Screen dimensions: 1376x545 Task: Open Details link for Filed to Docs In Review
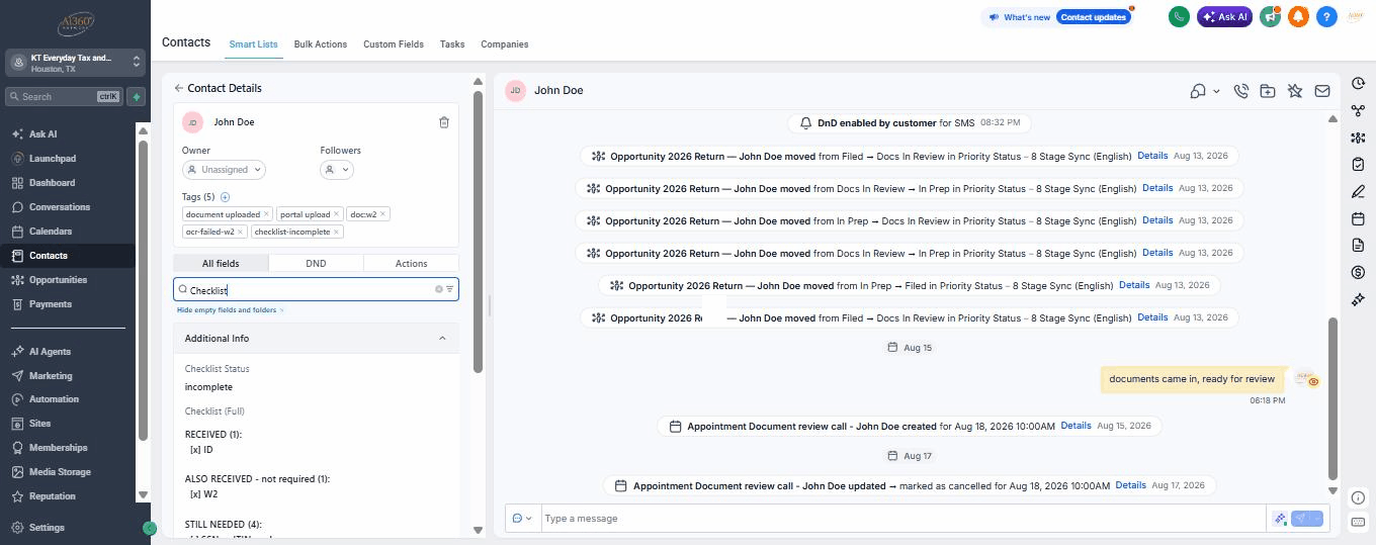pyautogui.click(x=1152, y=156)
